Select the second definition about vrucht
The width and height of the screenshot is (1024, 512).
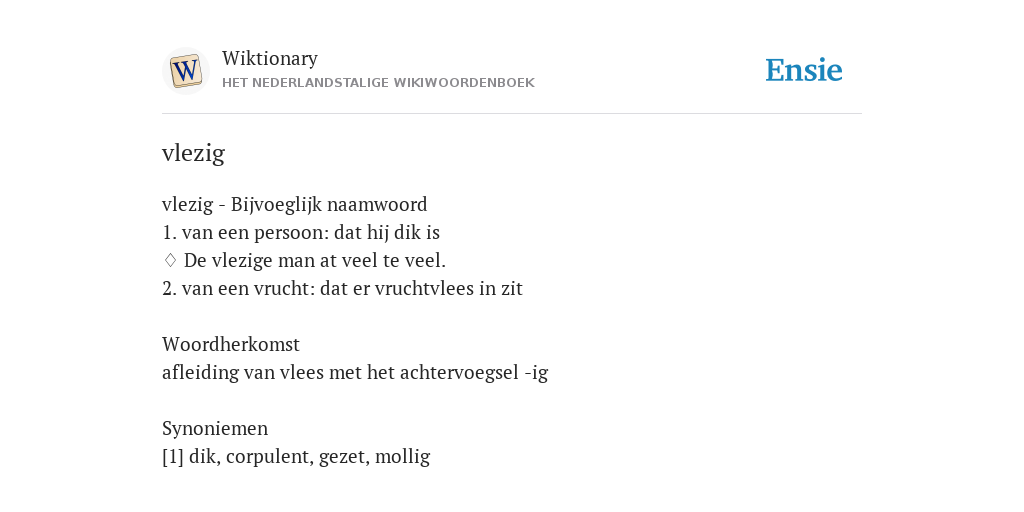tap(342, 289)
